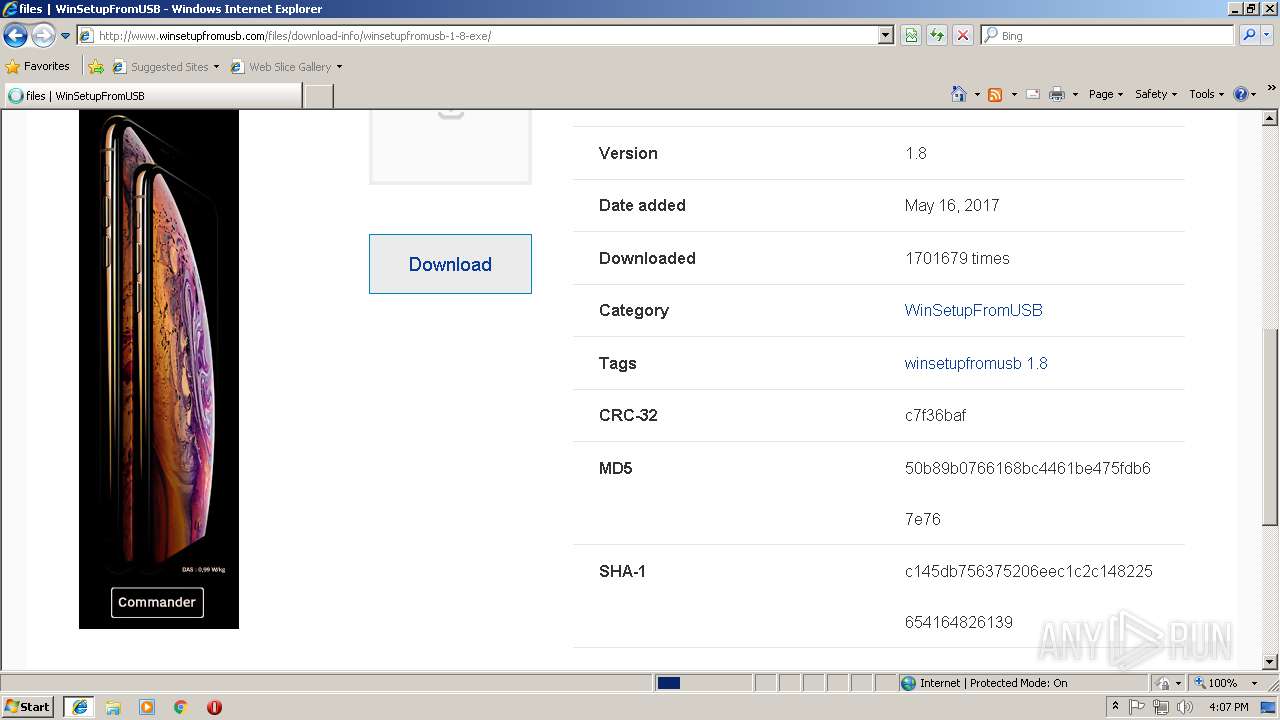Open the winsetupfromusb 1.8 tag link
Screen dimensions: 1280x720
click(x=976, y=363)
